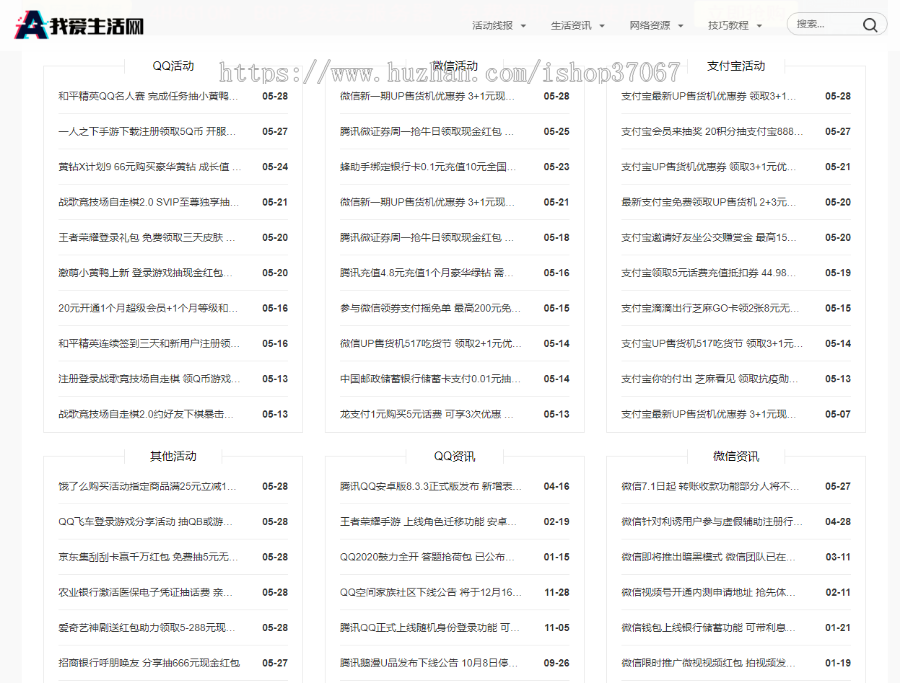
Task: Open the 支付宝活动 section heading
Action: 736,66
